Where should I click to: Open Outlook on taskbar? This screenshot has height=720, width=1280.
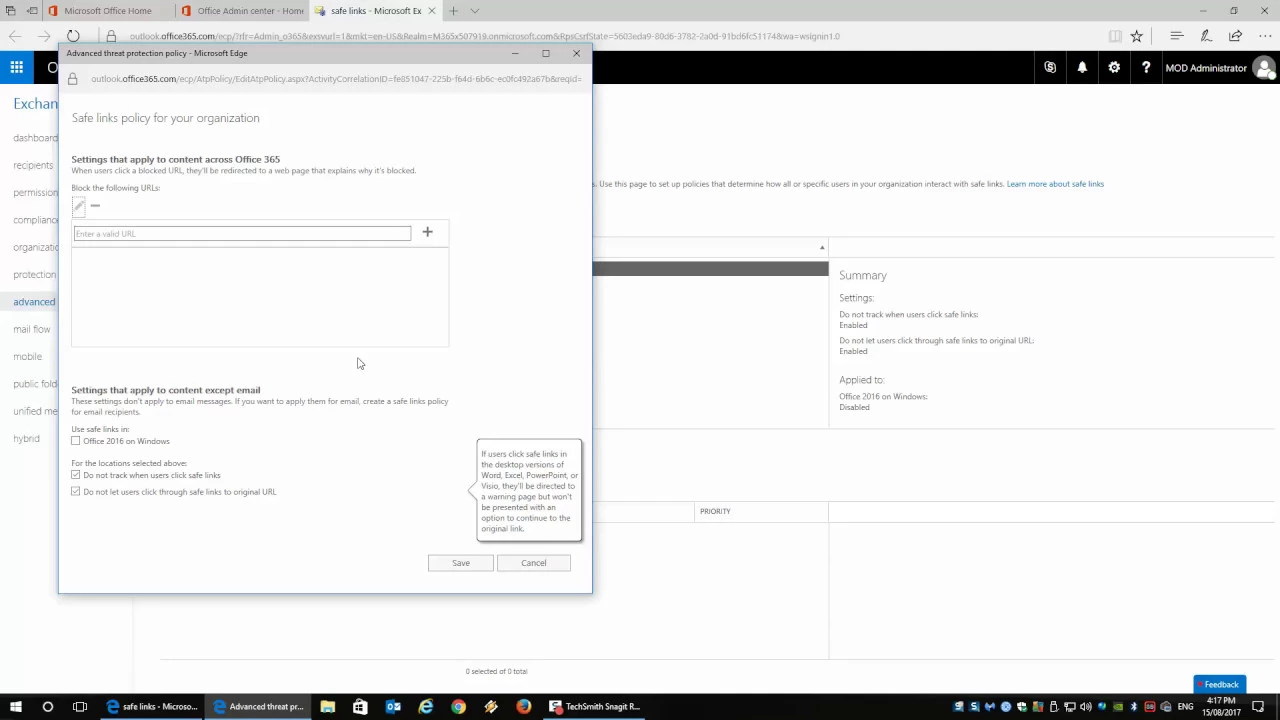(x=393, y=706)
